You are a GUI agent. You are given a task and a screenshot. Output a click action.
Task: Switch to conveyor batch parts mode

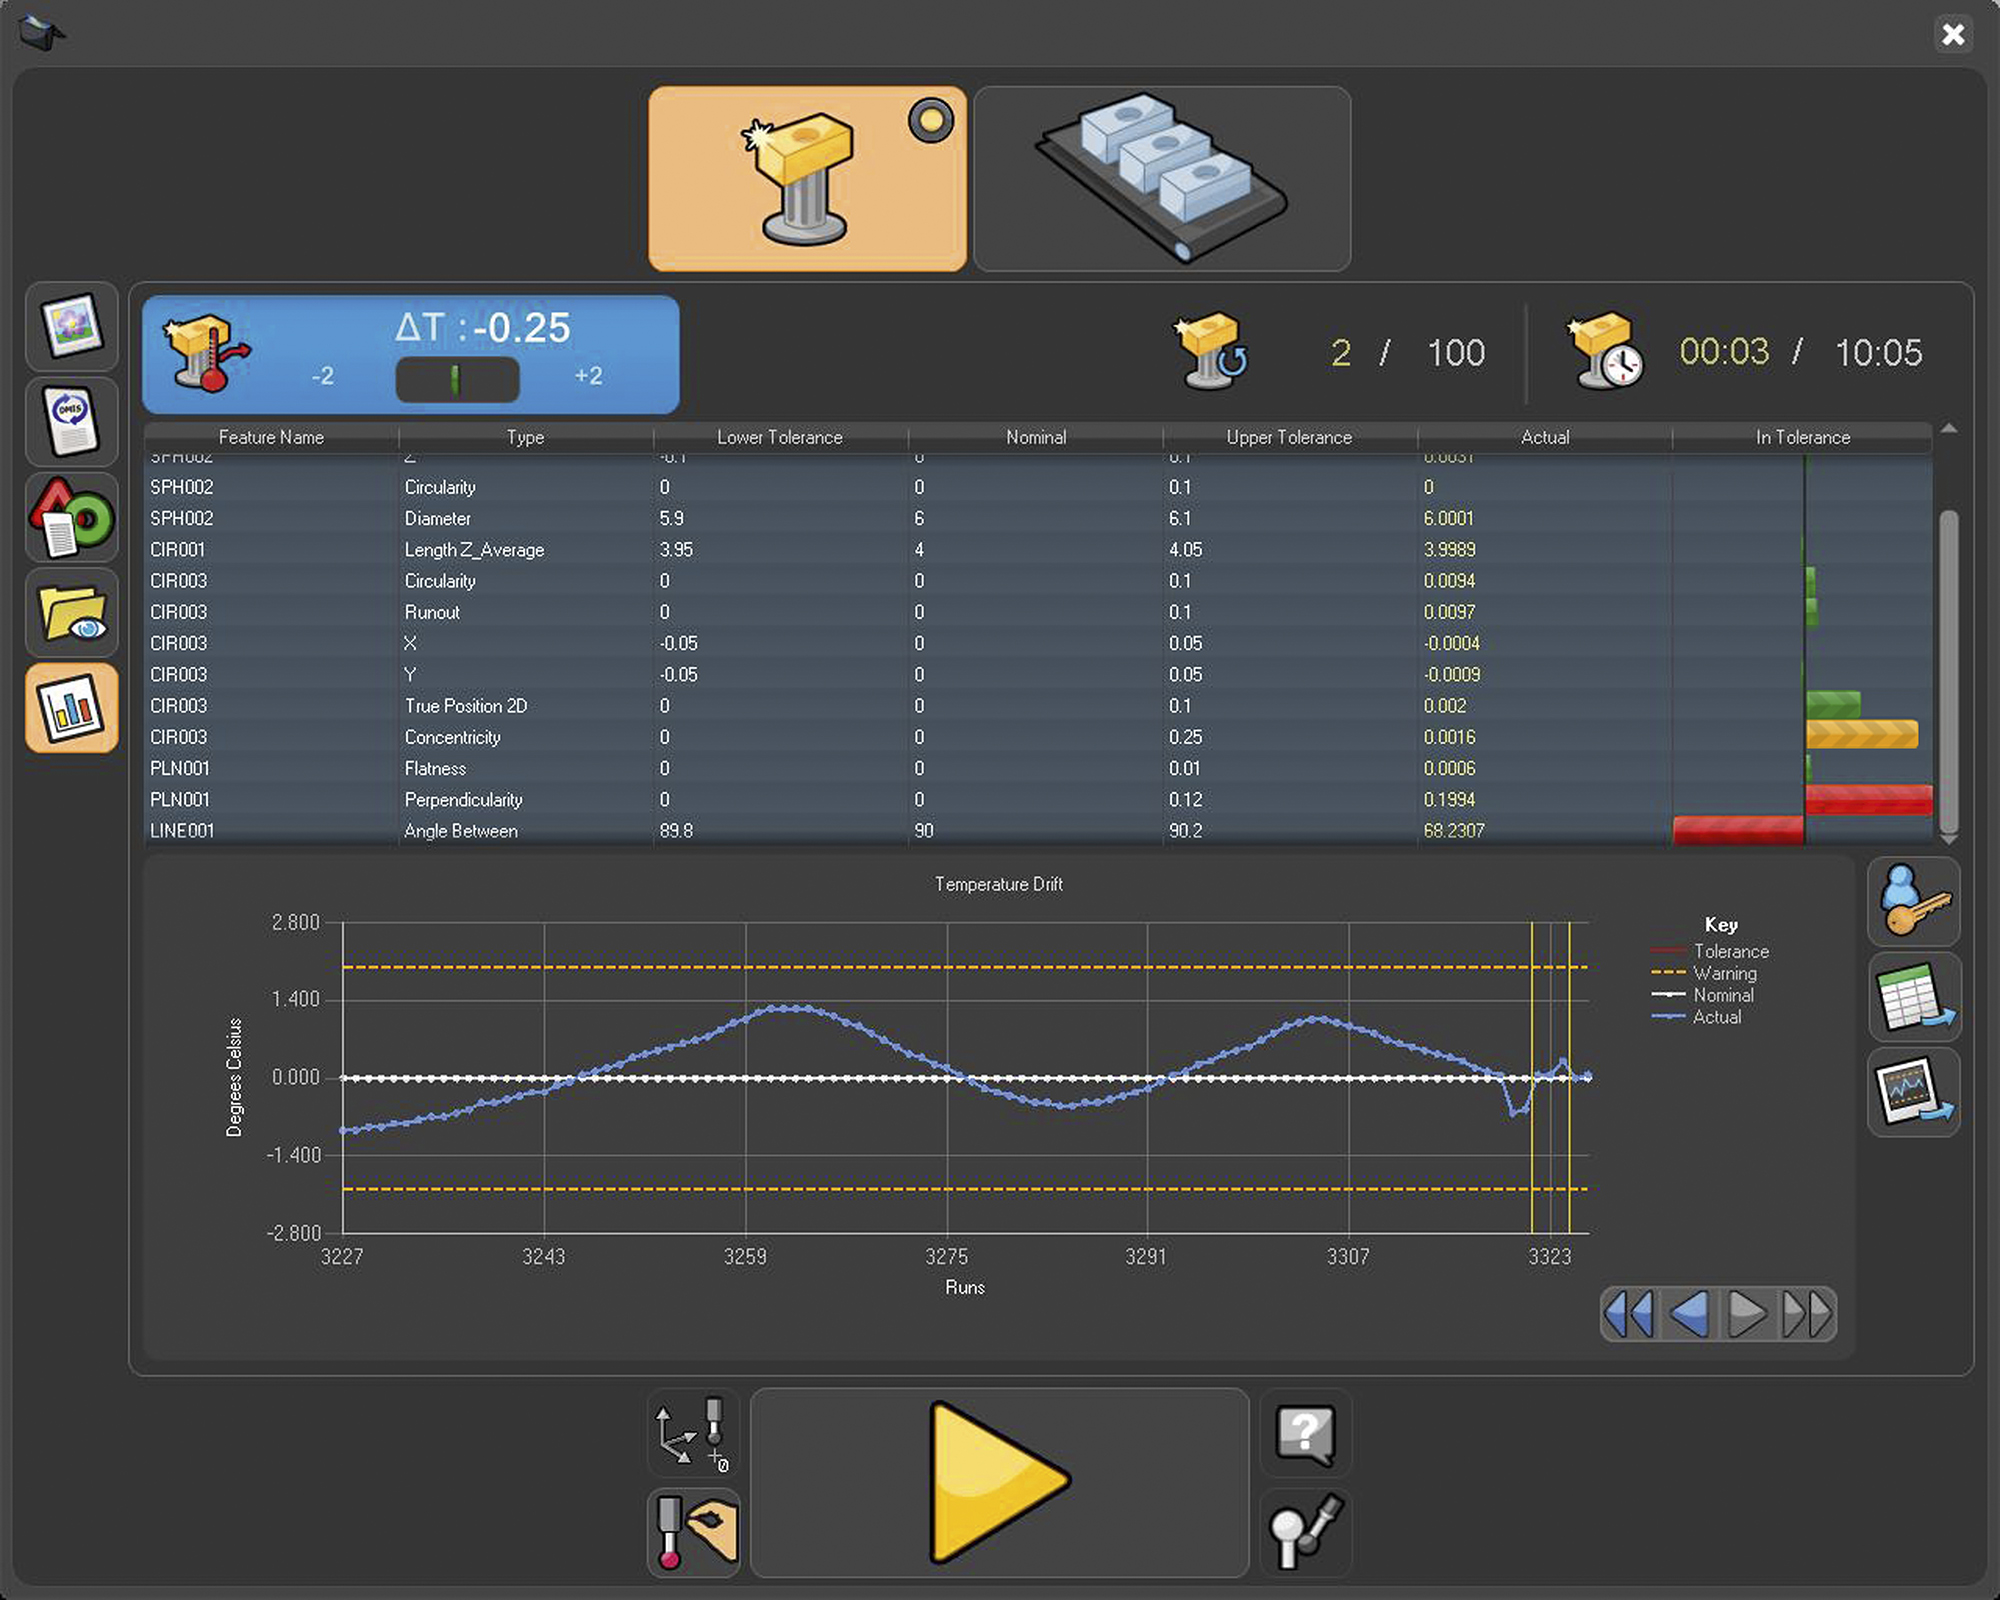[x=1161, y=179]
